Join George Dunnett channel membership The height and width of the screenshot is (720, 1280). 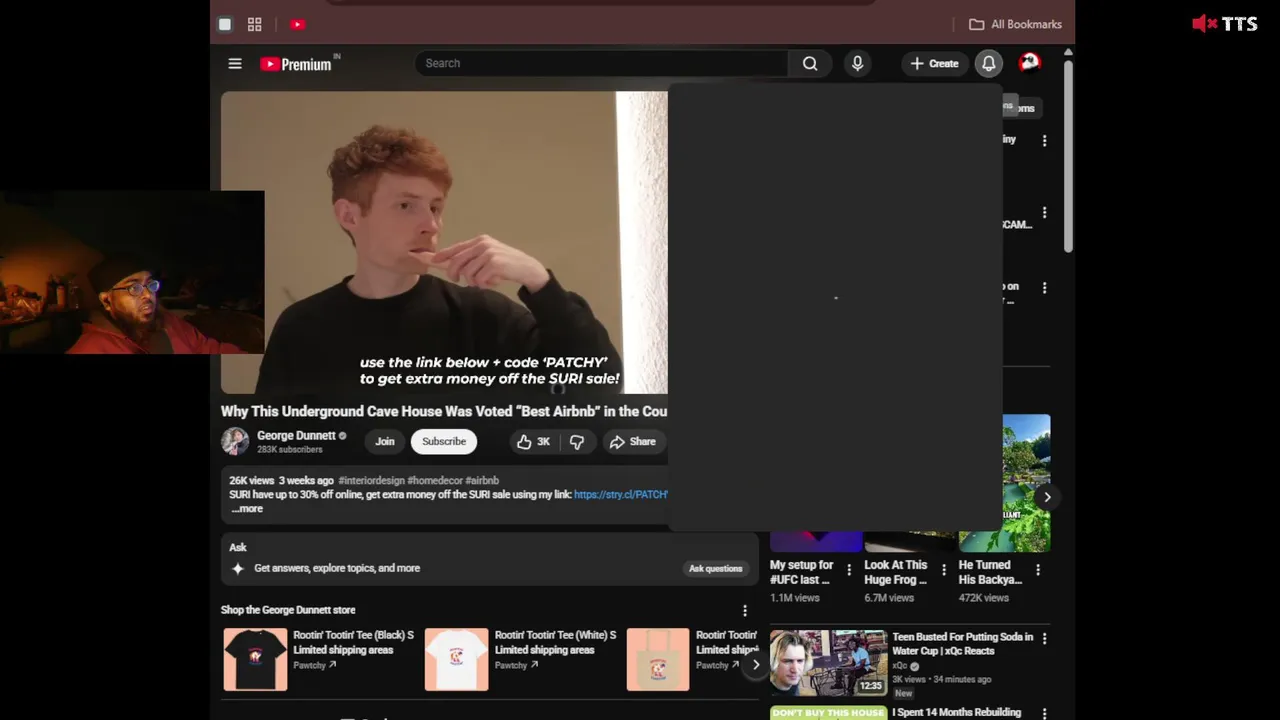click(x=385, y=442)
